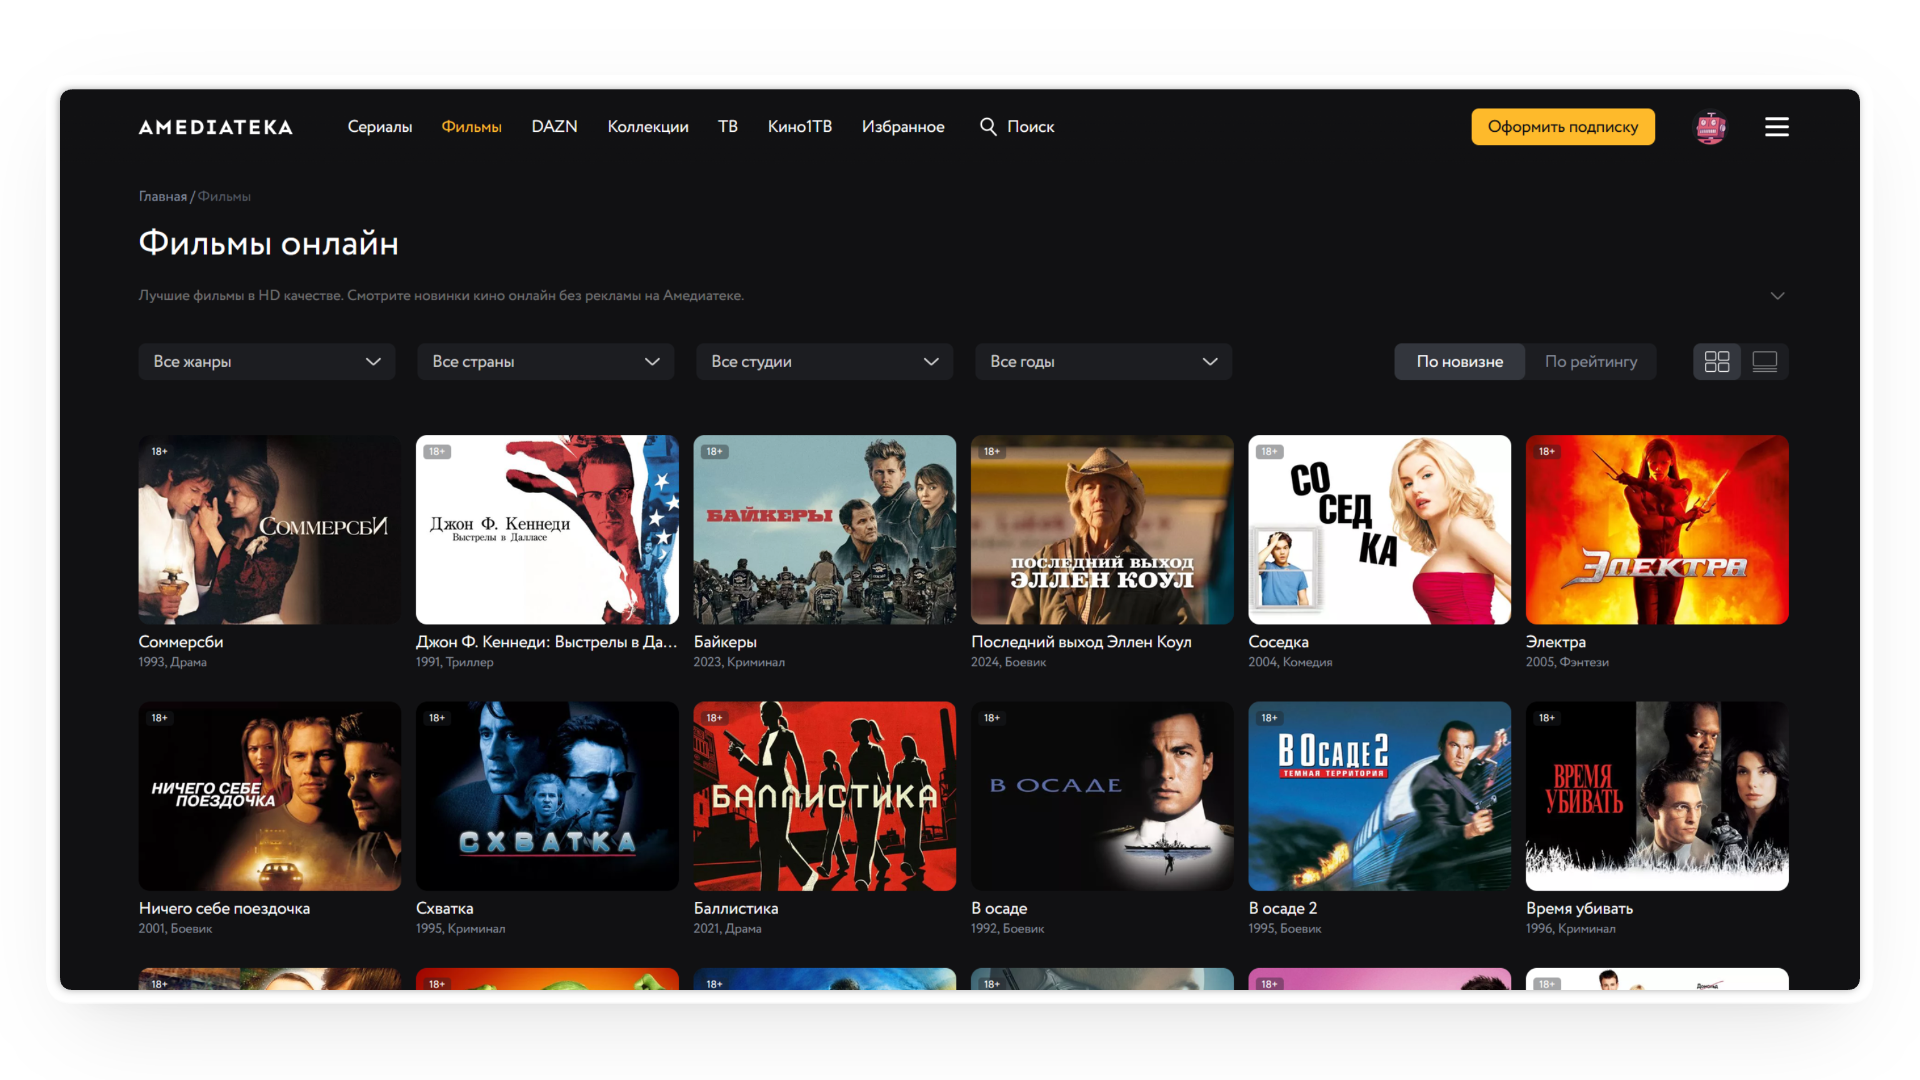Open the ТВ section
The image size is (1920, 1080).
[x=728, y=127]
